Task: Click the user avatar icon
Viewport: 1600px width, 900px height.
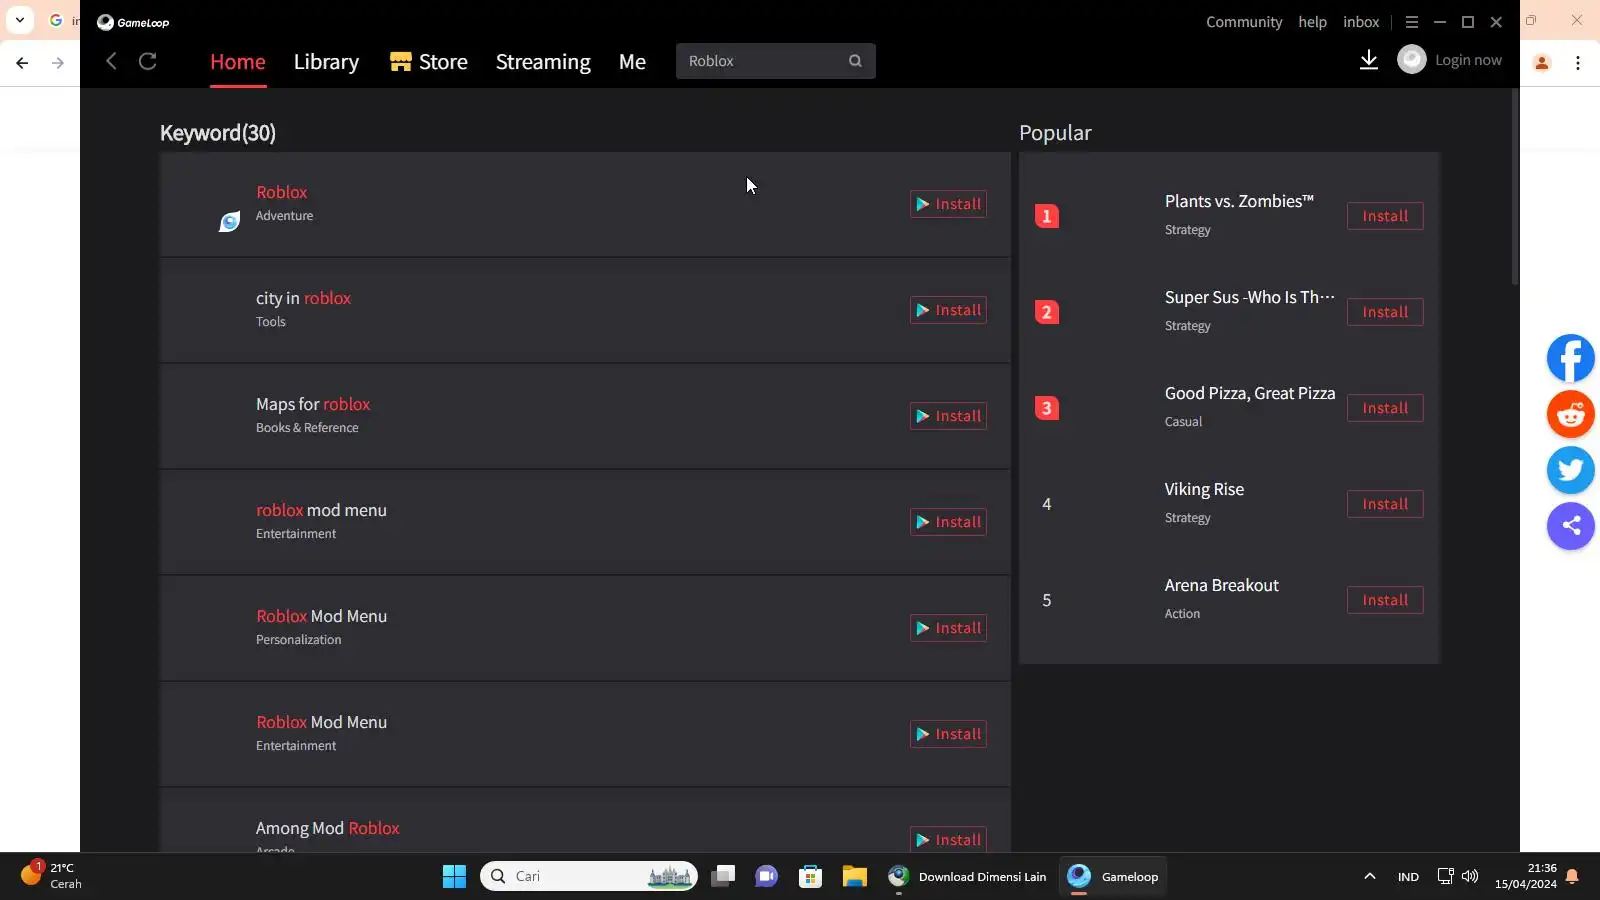Action: [x=1411, y=60]
